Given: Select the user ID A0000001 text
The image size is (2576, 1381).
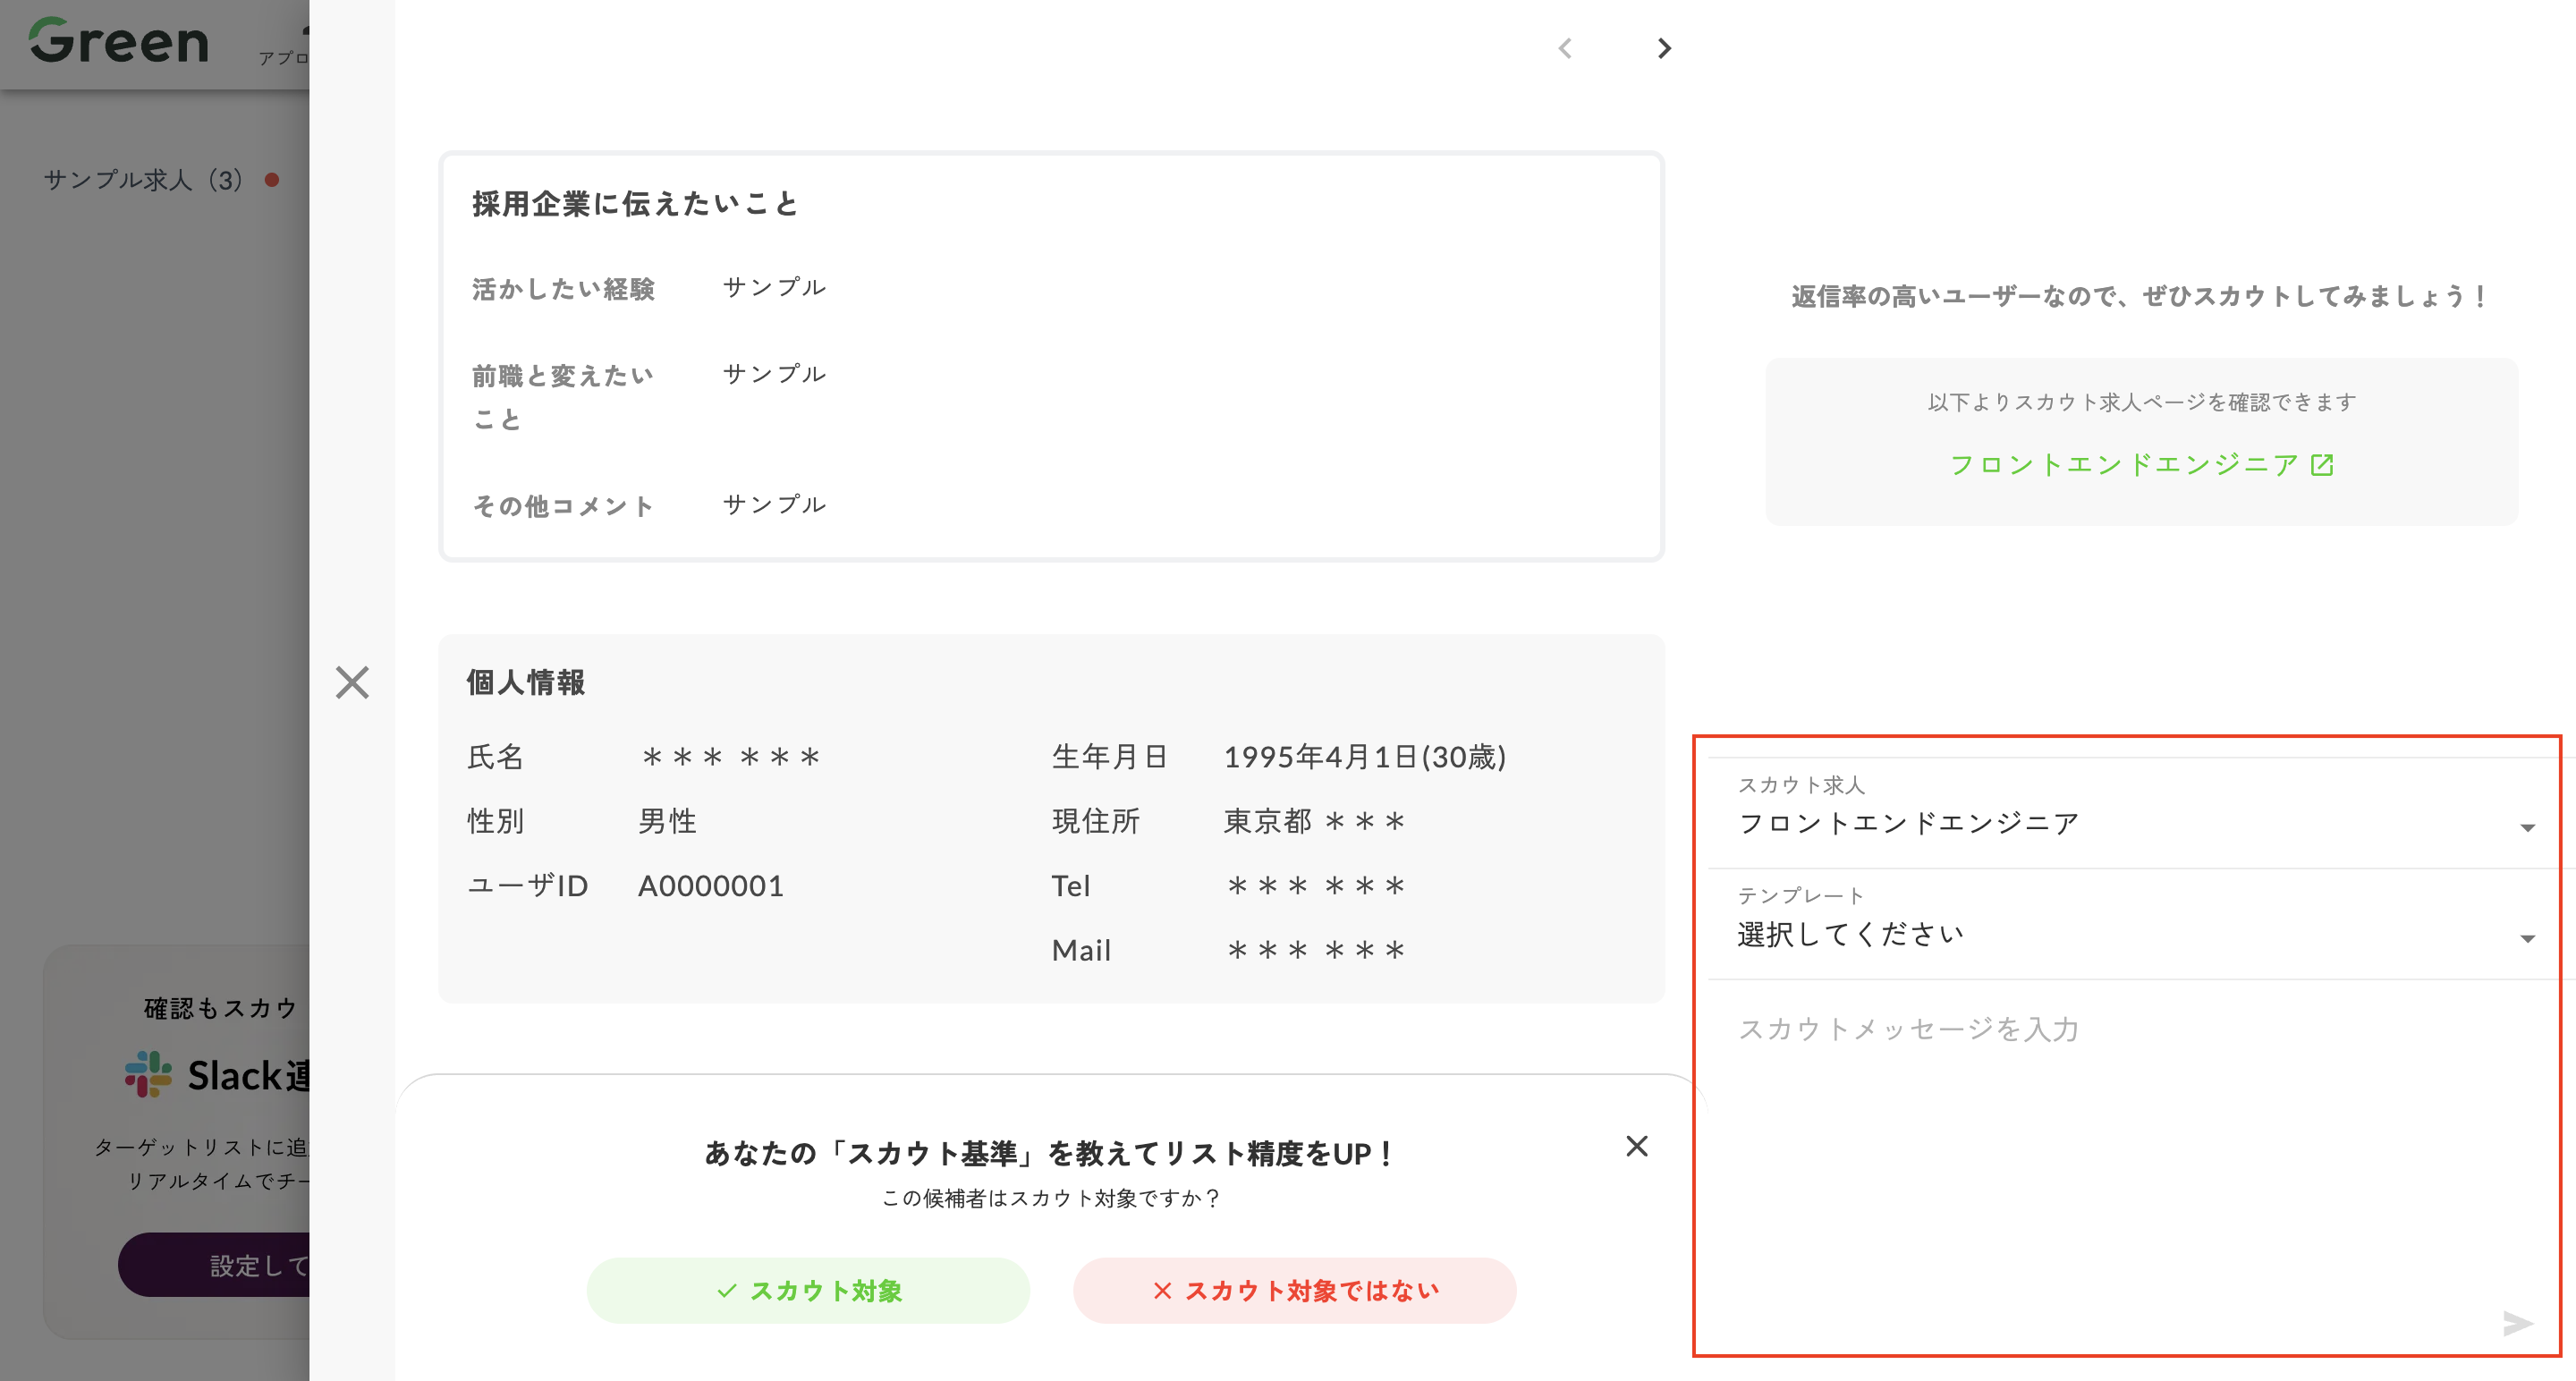Looking at the screenshot, I should click(711, 886).
